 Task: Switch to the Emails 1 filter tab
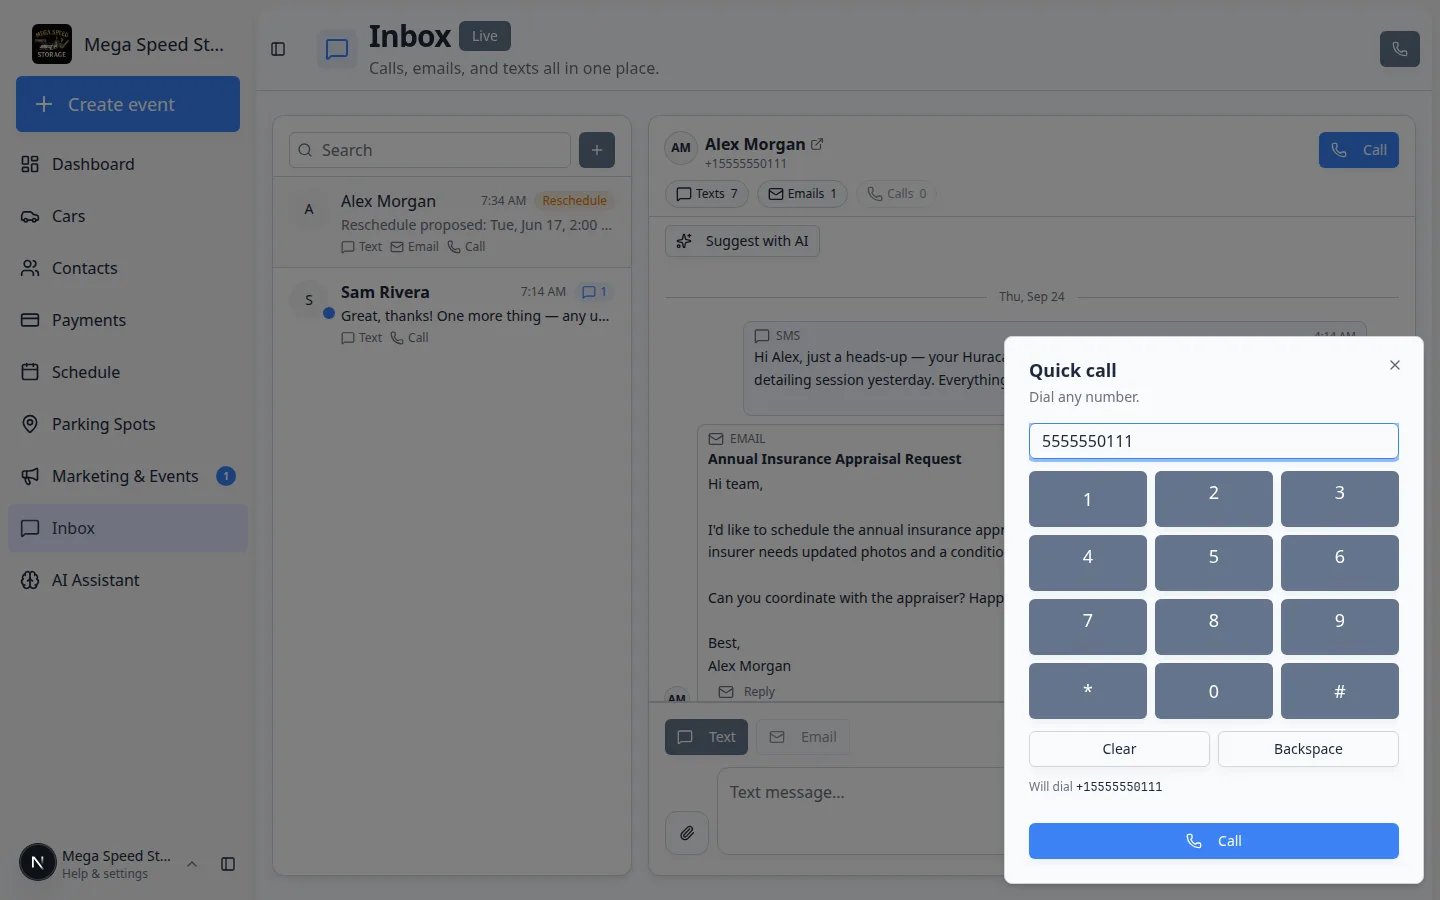[x=802, y=194]
